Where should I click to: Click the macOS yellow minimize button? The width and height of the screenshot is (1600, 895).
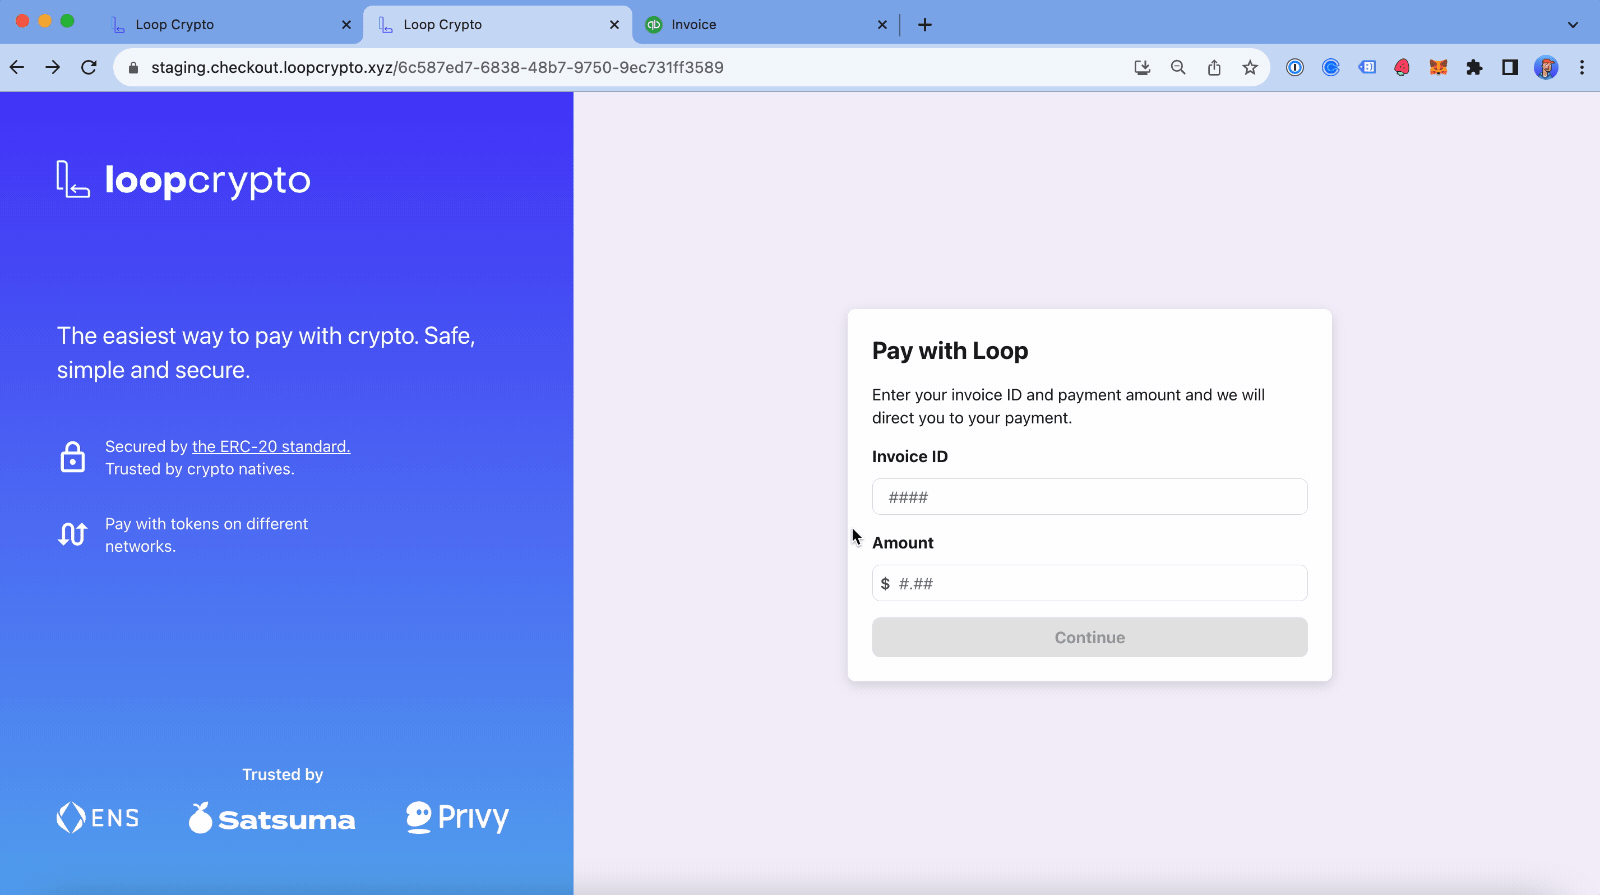(x=45, y=21)
